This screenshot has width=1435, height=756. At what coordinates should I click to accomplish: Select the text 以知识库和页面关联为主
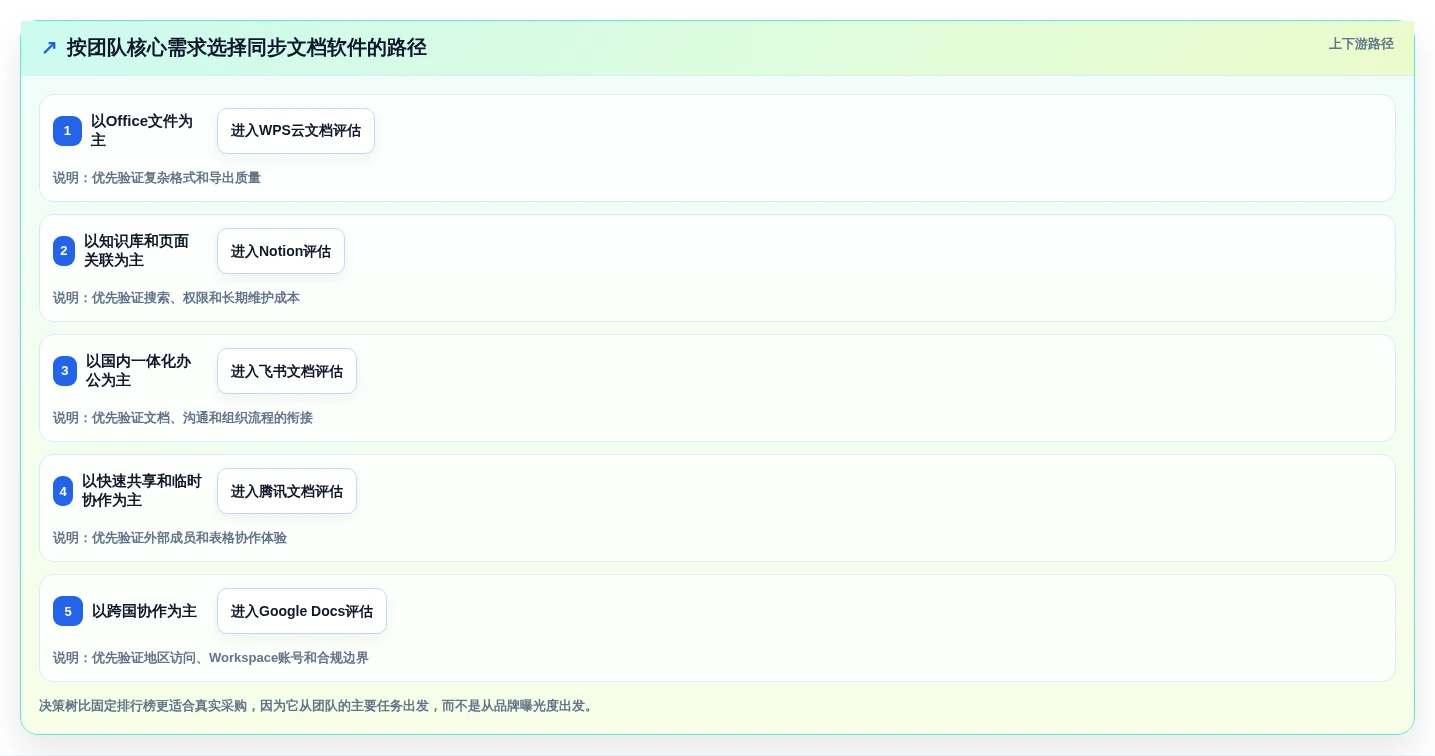[137, 251]
